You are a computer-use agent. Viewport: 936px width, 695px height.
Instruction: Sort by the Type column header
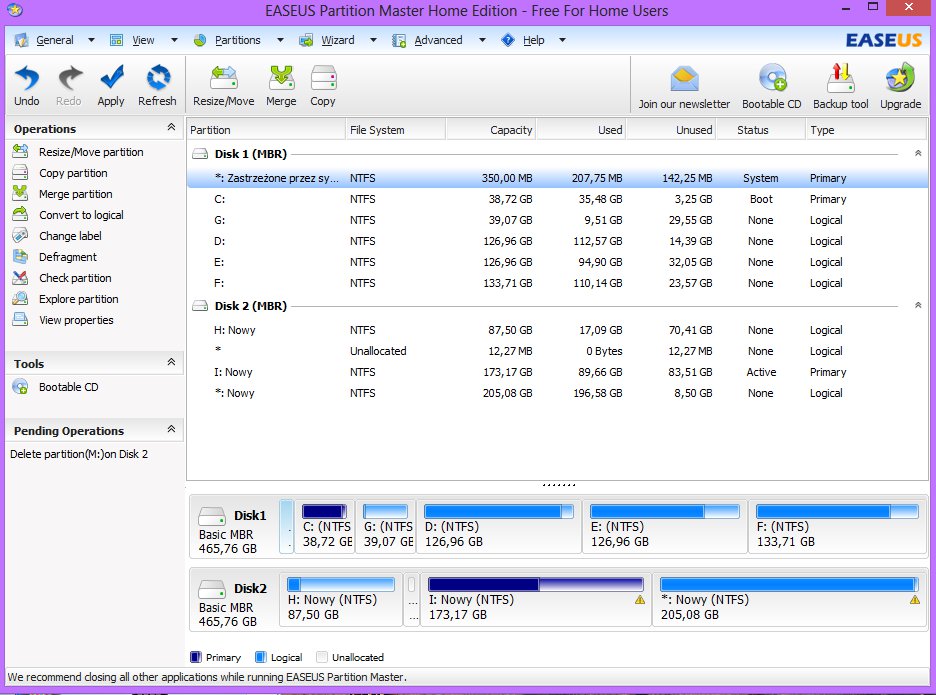coord(867,130)
